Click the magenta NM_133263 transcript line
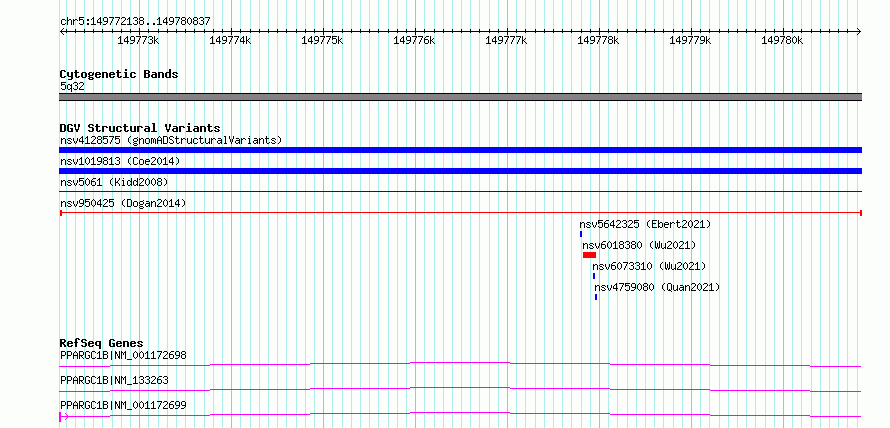This screenshot has width=890, height=428. point(460,389)
